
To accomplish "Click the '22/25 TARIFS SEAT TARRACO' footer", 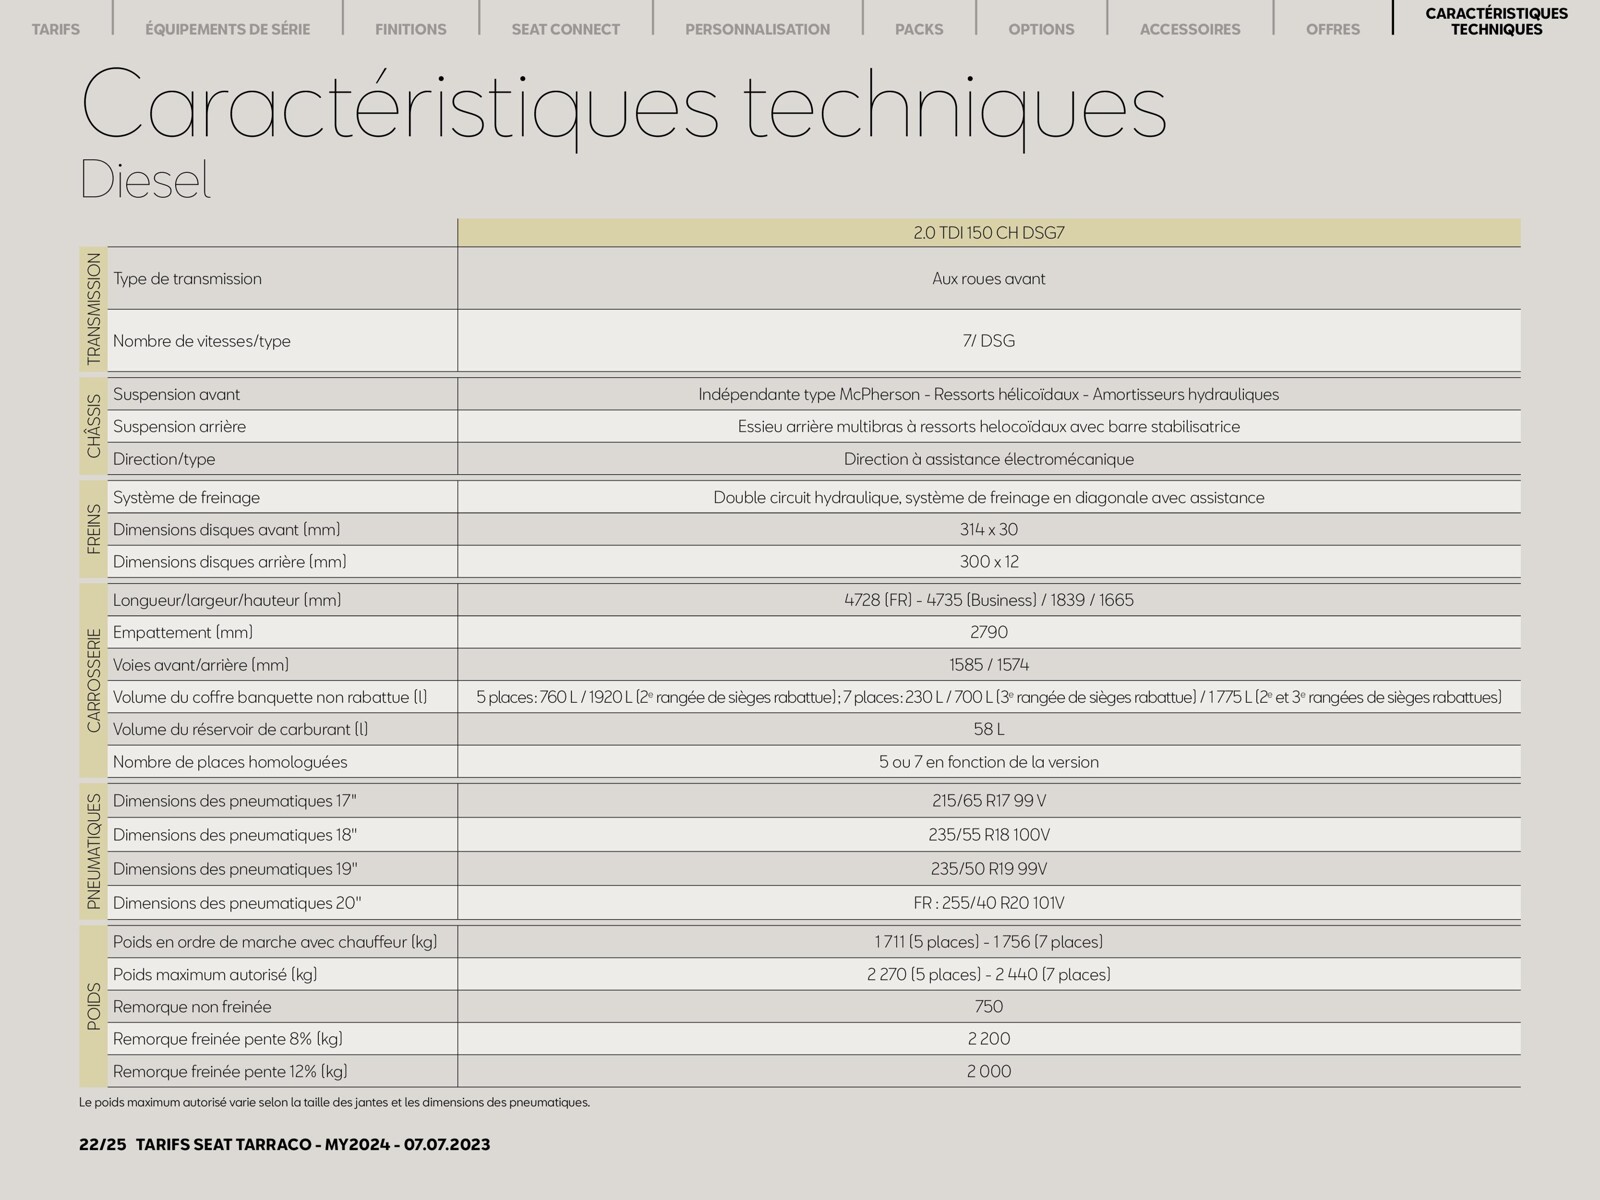I will [x=285, y=1145].
